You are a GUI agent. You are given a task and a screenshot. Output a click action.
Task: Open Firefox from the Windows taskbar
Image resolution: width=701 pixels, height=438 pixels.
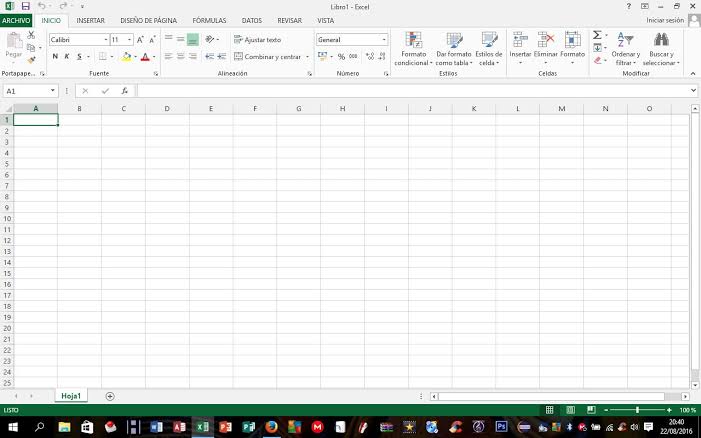[270, 427]
